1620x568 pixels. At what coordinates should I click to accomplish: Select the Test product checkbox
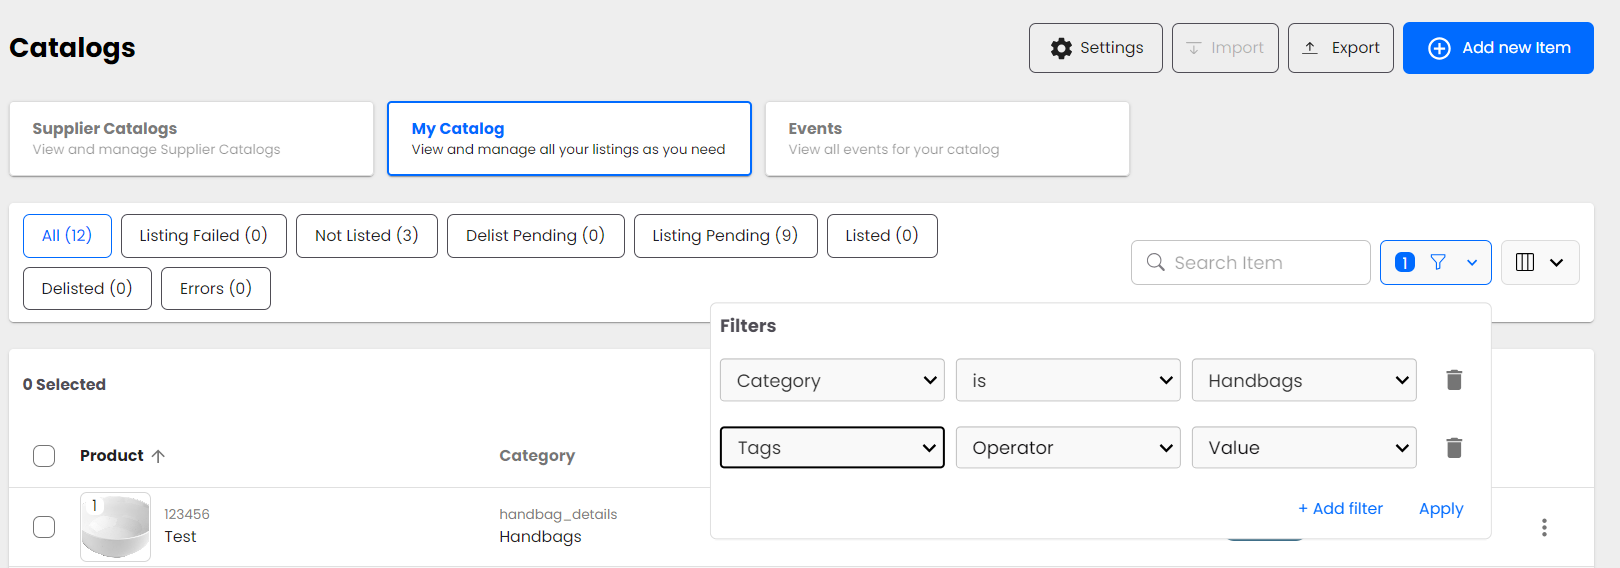44,527
